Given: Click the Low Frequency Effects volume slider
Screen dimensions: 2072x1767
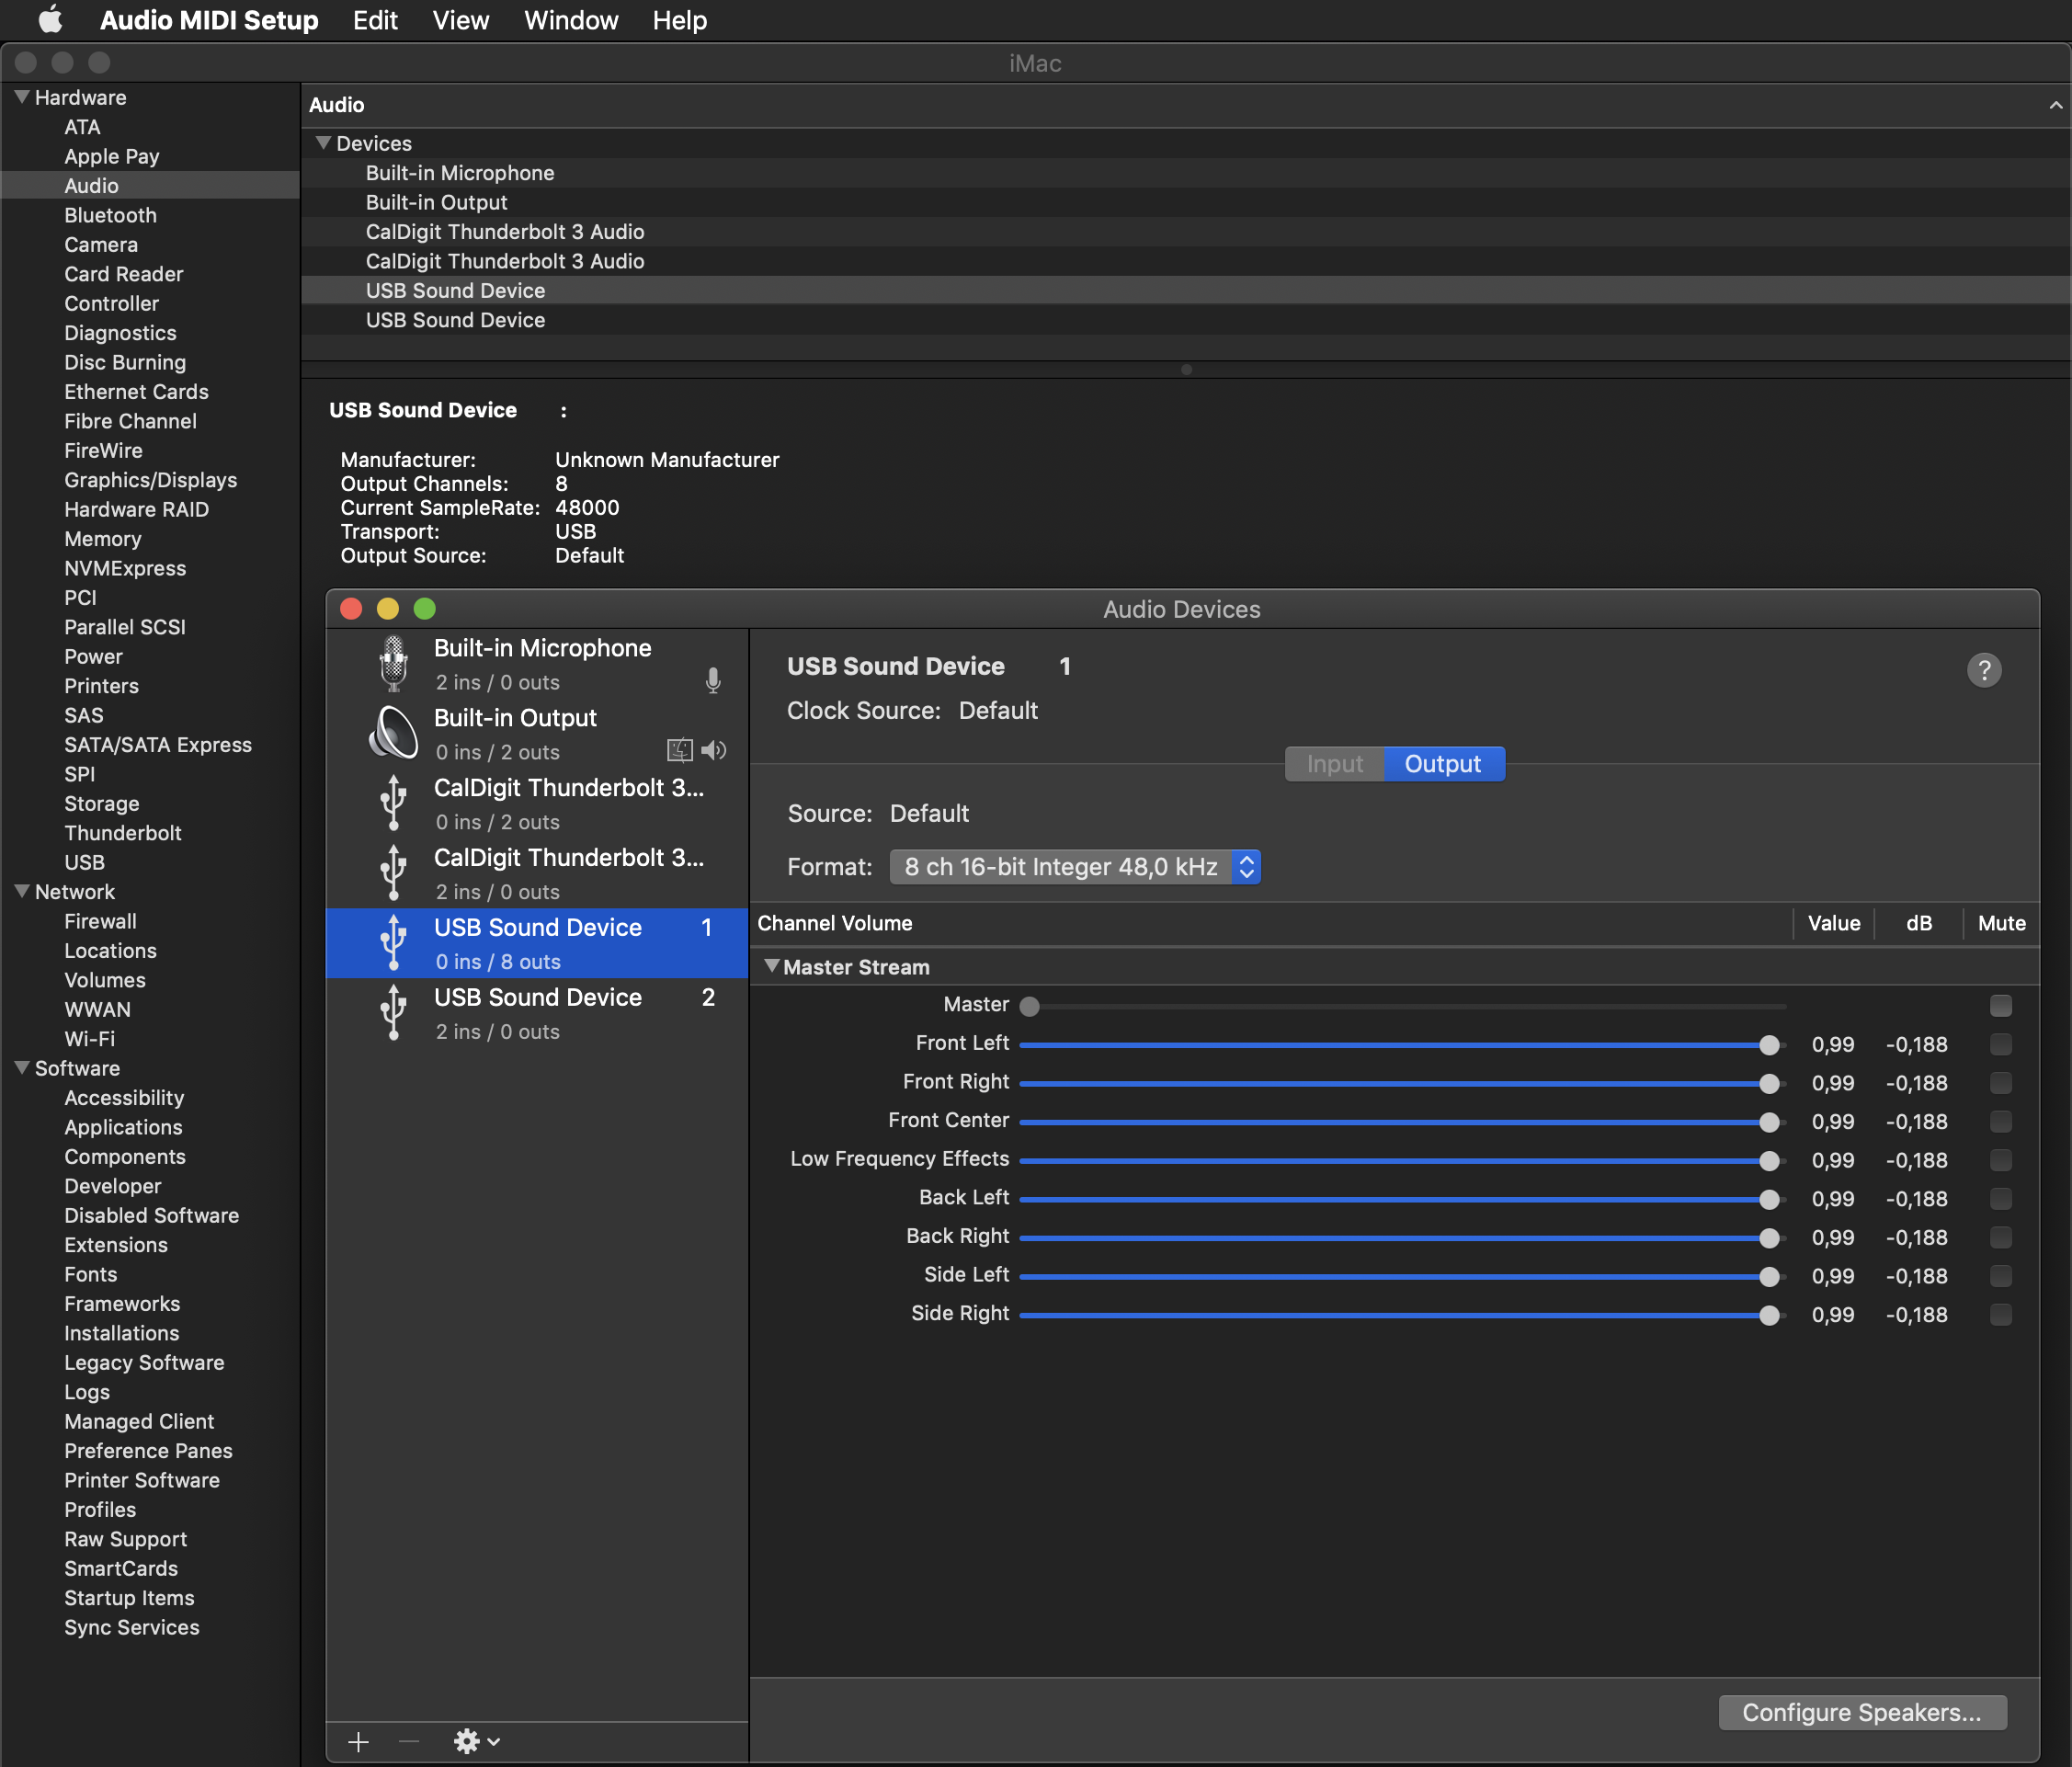Looking at the screenshot, I should tap(1400, 1160).
